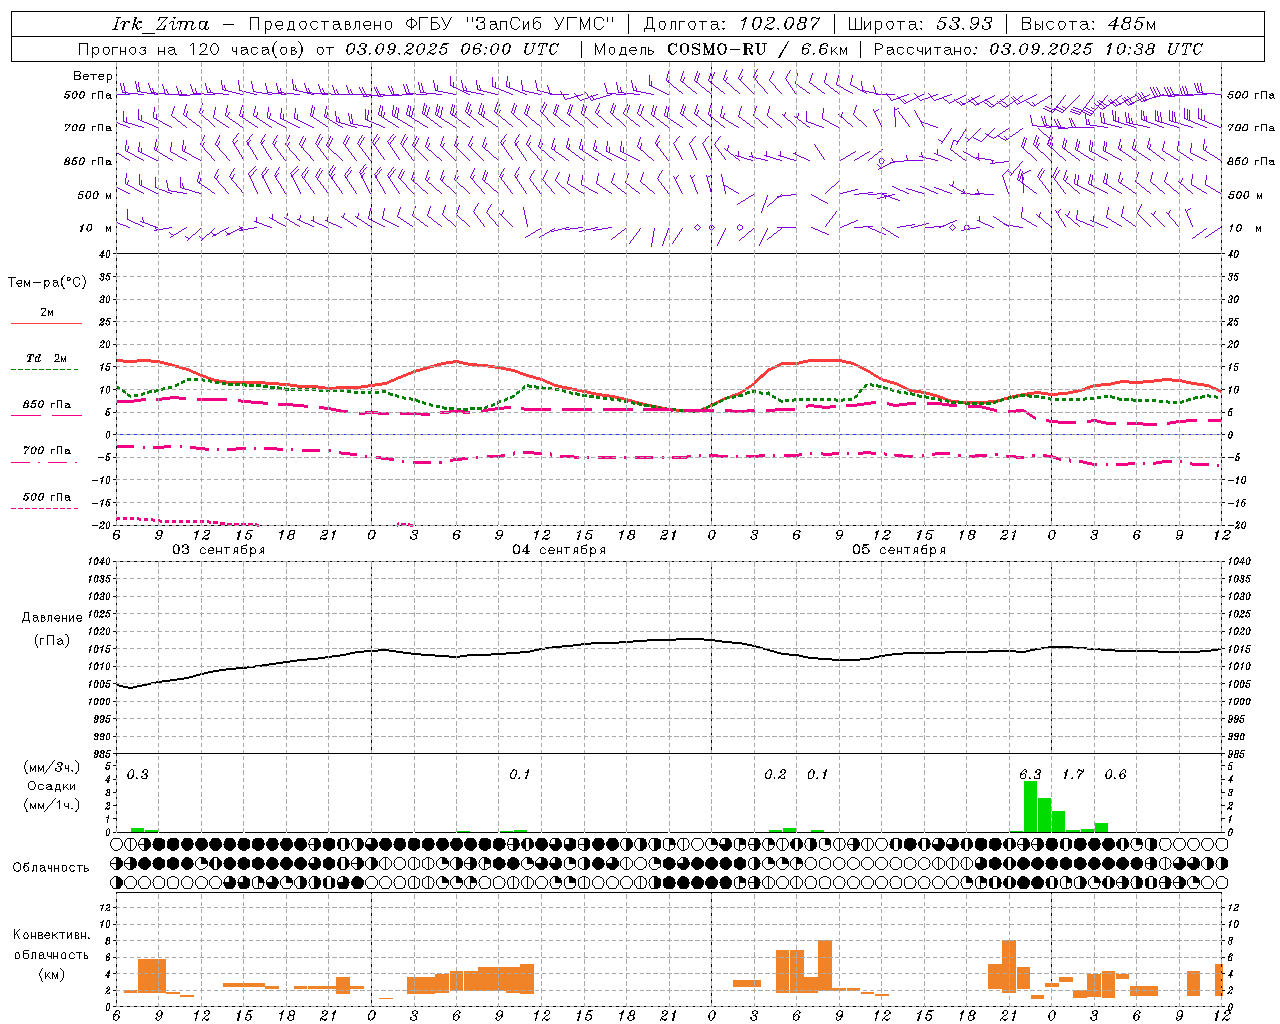Click the station name Irk_Zima in header
1280x1024 pixels.
(161, 24)
